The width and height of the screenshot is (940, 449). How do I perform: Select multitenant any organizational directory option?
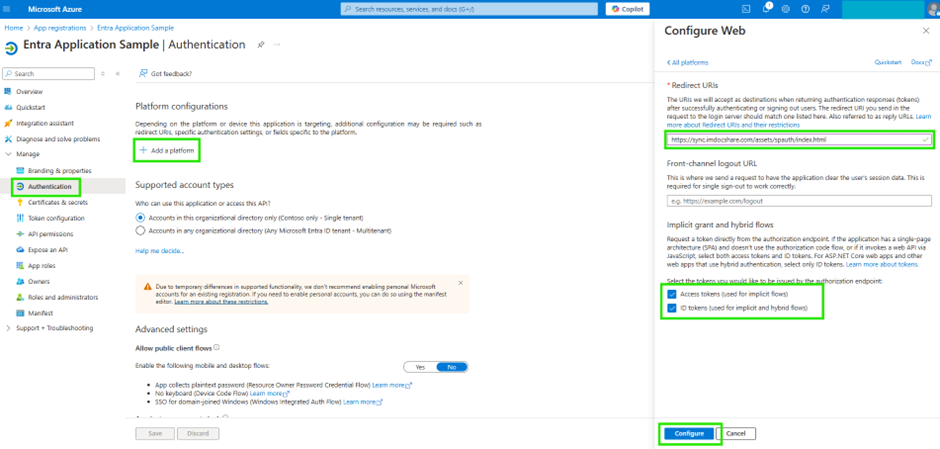coord(140,230)
